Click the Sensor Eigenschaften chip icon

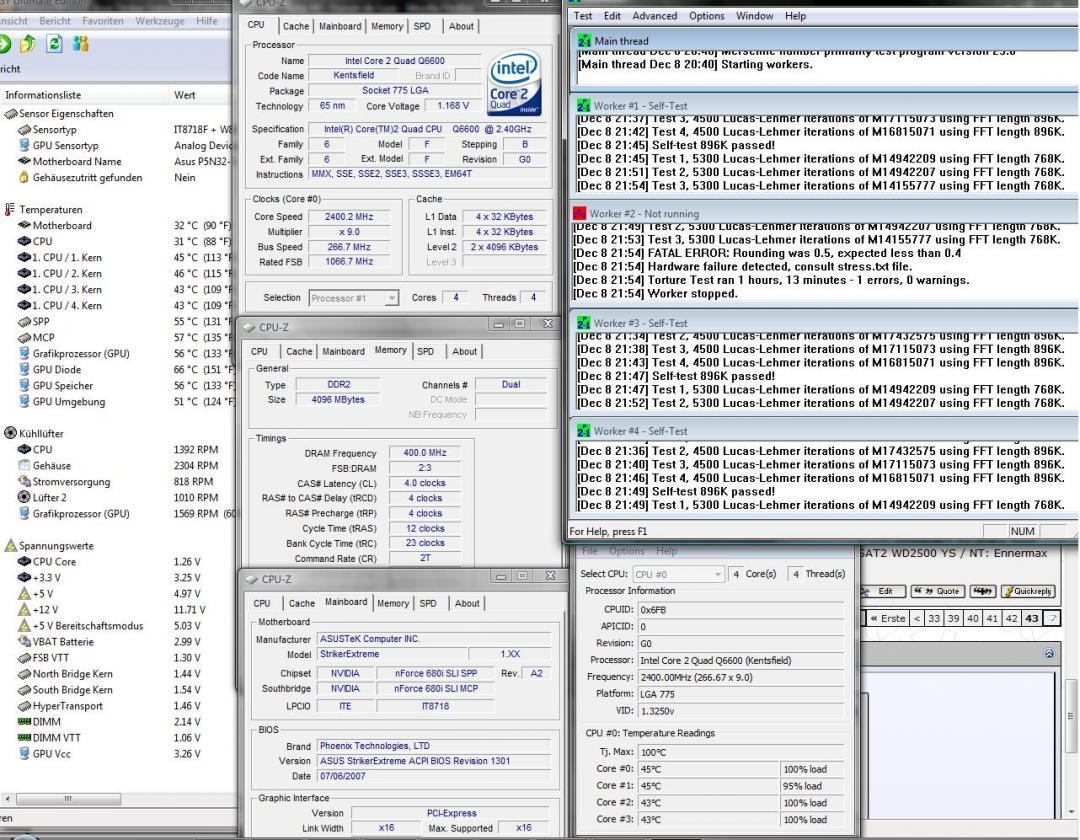10,114
